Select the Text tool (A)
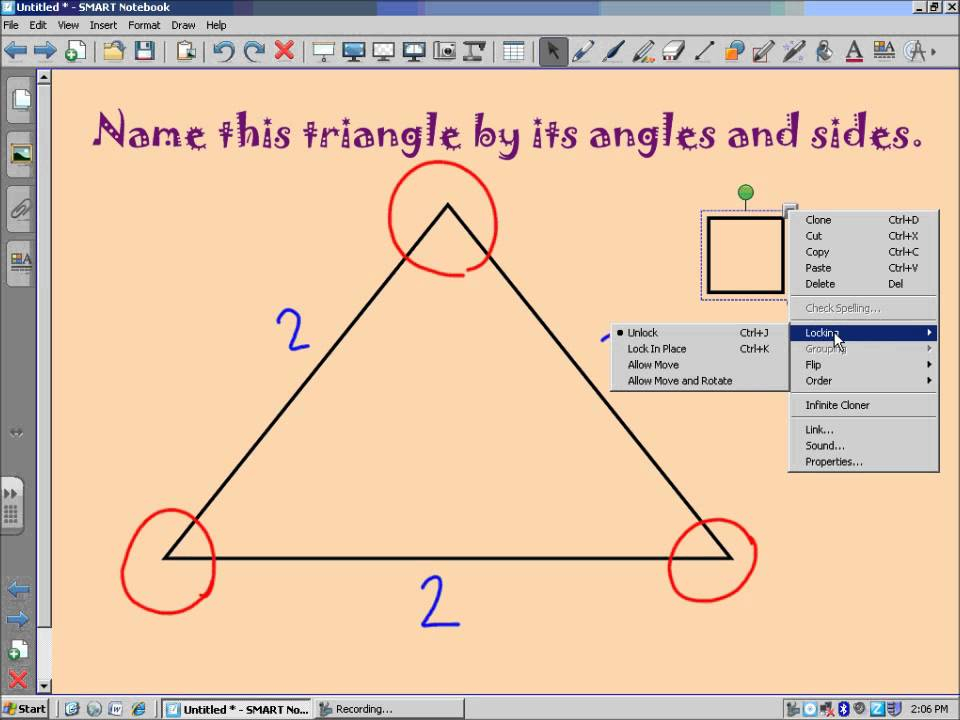The image size is (960, 720). pos(854,51)
